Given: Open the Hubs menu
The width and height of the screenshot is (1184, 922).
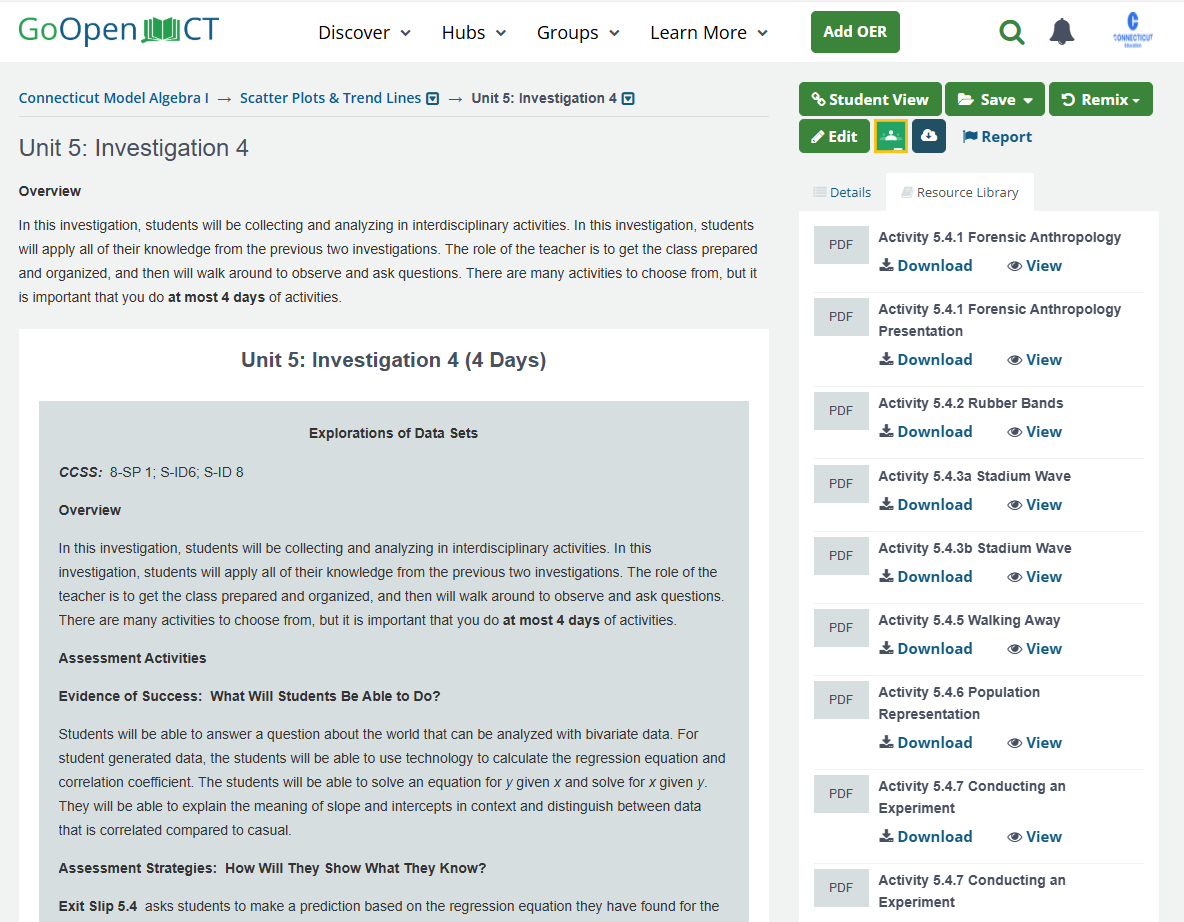Looking at the screenshot, I should pos(474,33).
